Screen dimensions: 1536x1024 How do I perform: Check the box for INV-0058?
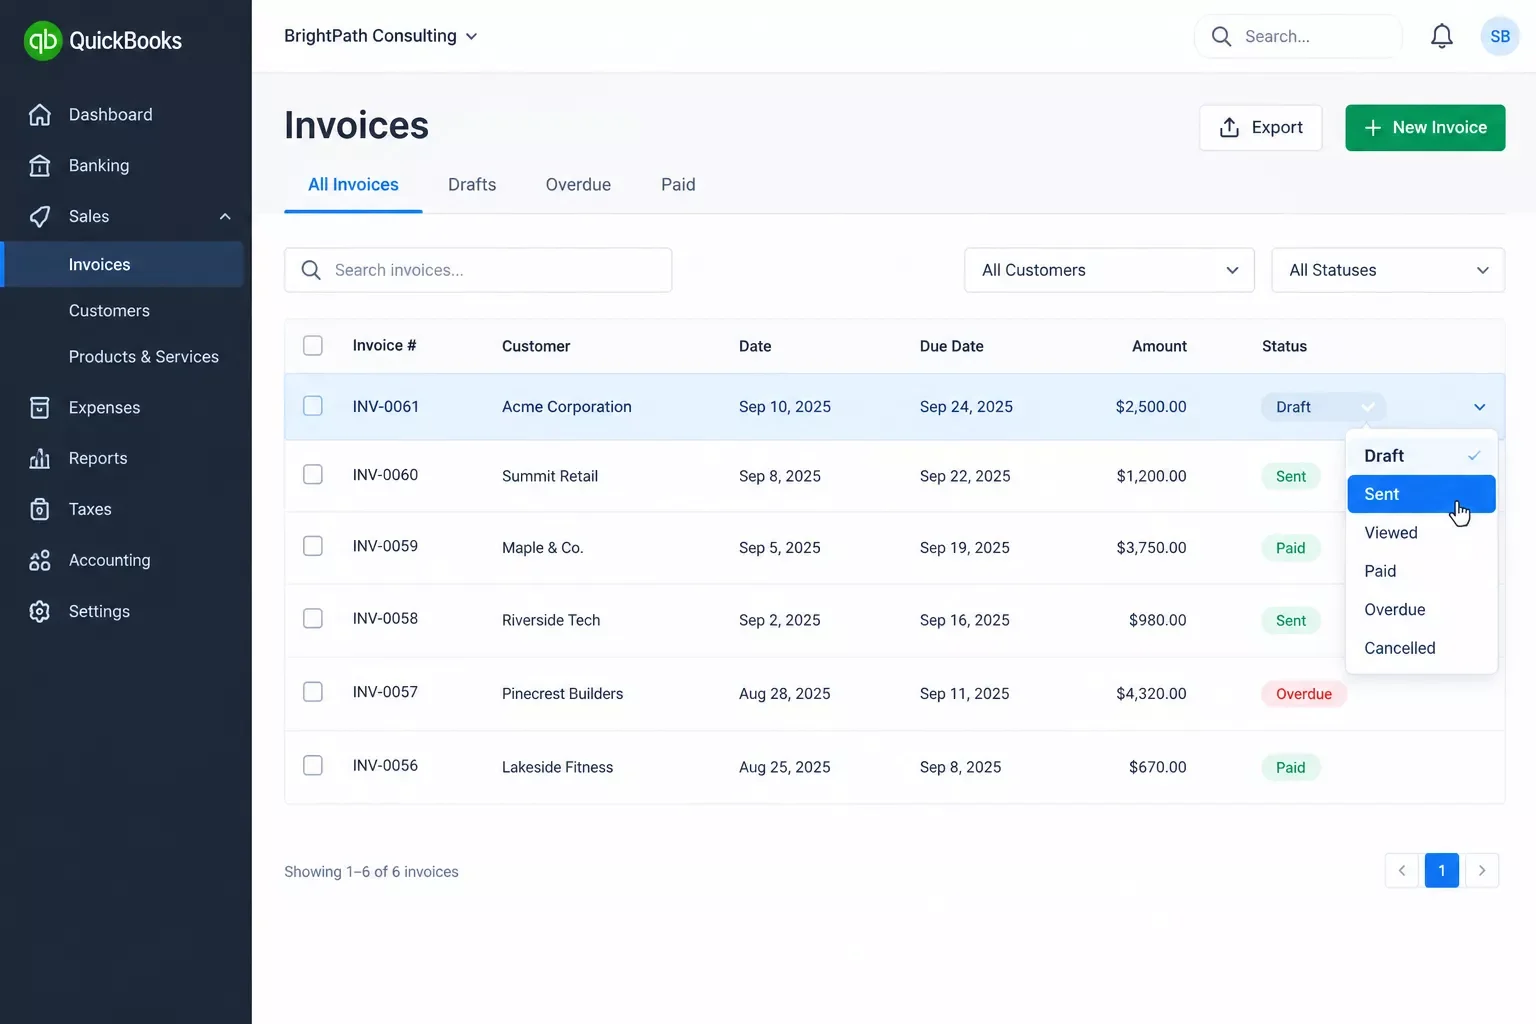point(313,618)
